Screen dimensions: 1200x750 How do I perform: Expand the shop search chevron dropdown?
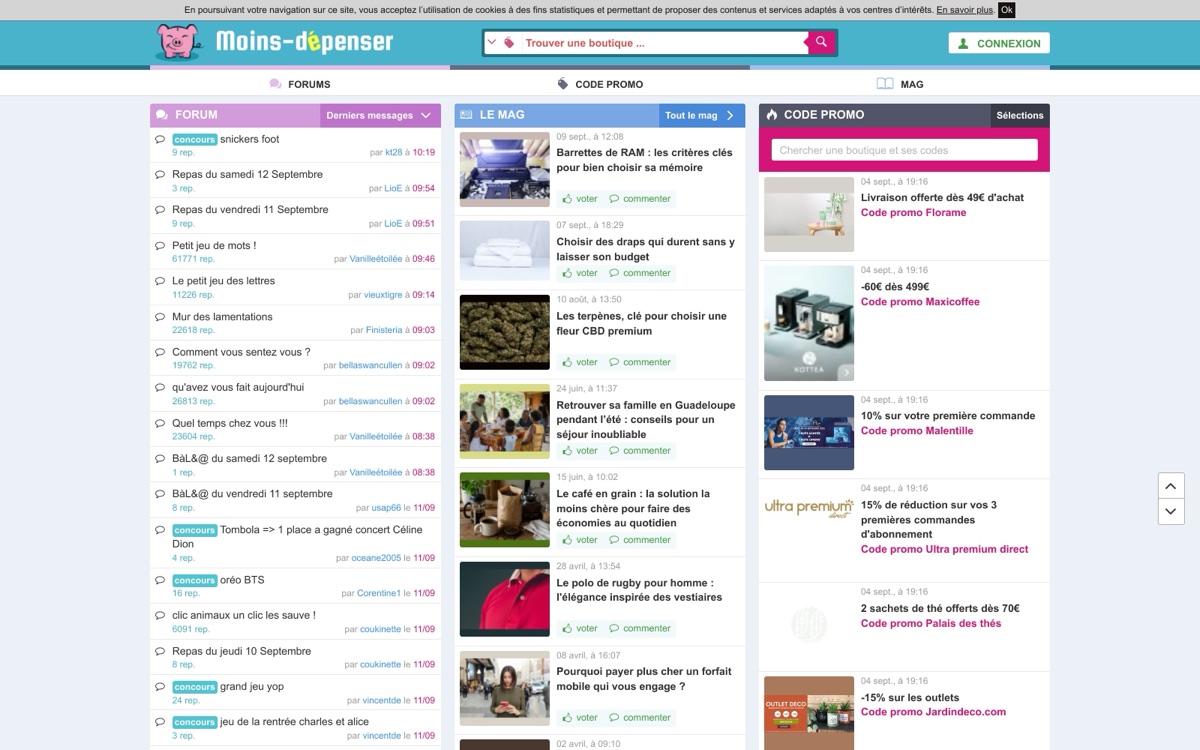click(491, 43)
